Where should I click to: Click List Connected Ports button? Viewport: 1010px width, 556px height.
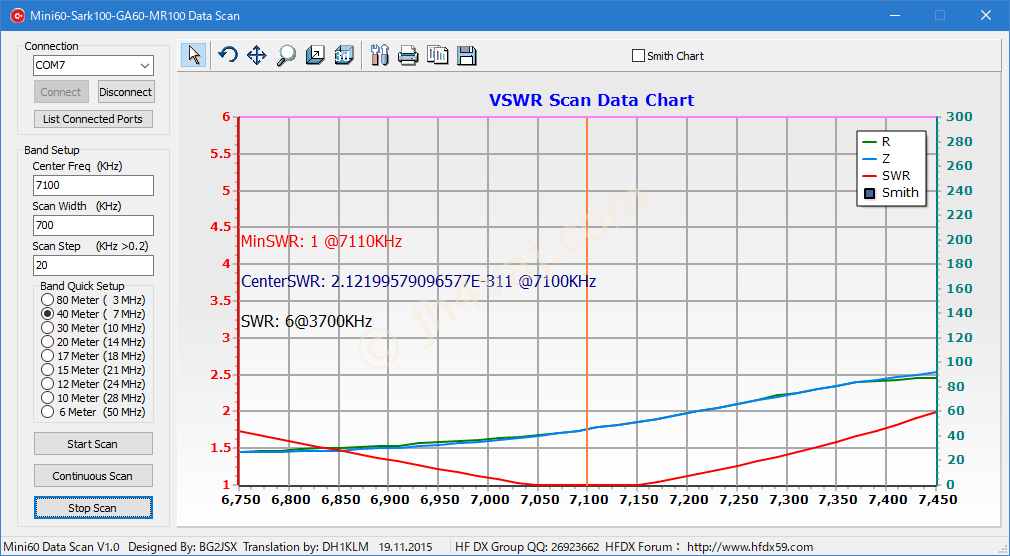point(93,119)
